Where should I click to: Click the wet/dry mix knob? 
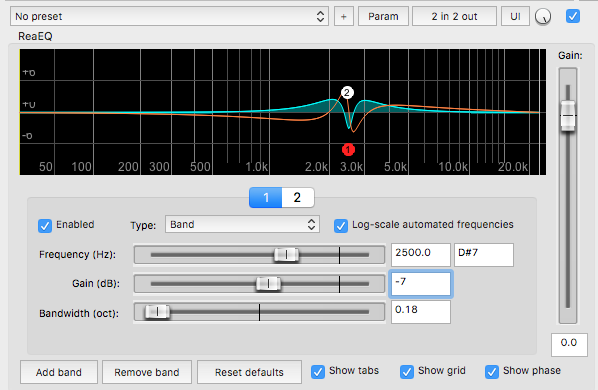click(x=543, y=17)
